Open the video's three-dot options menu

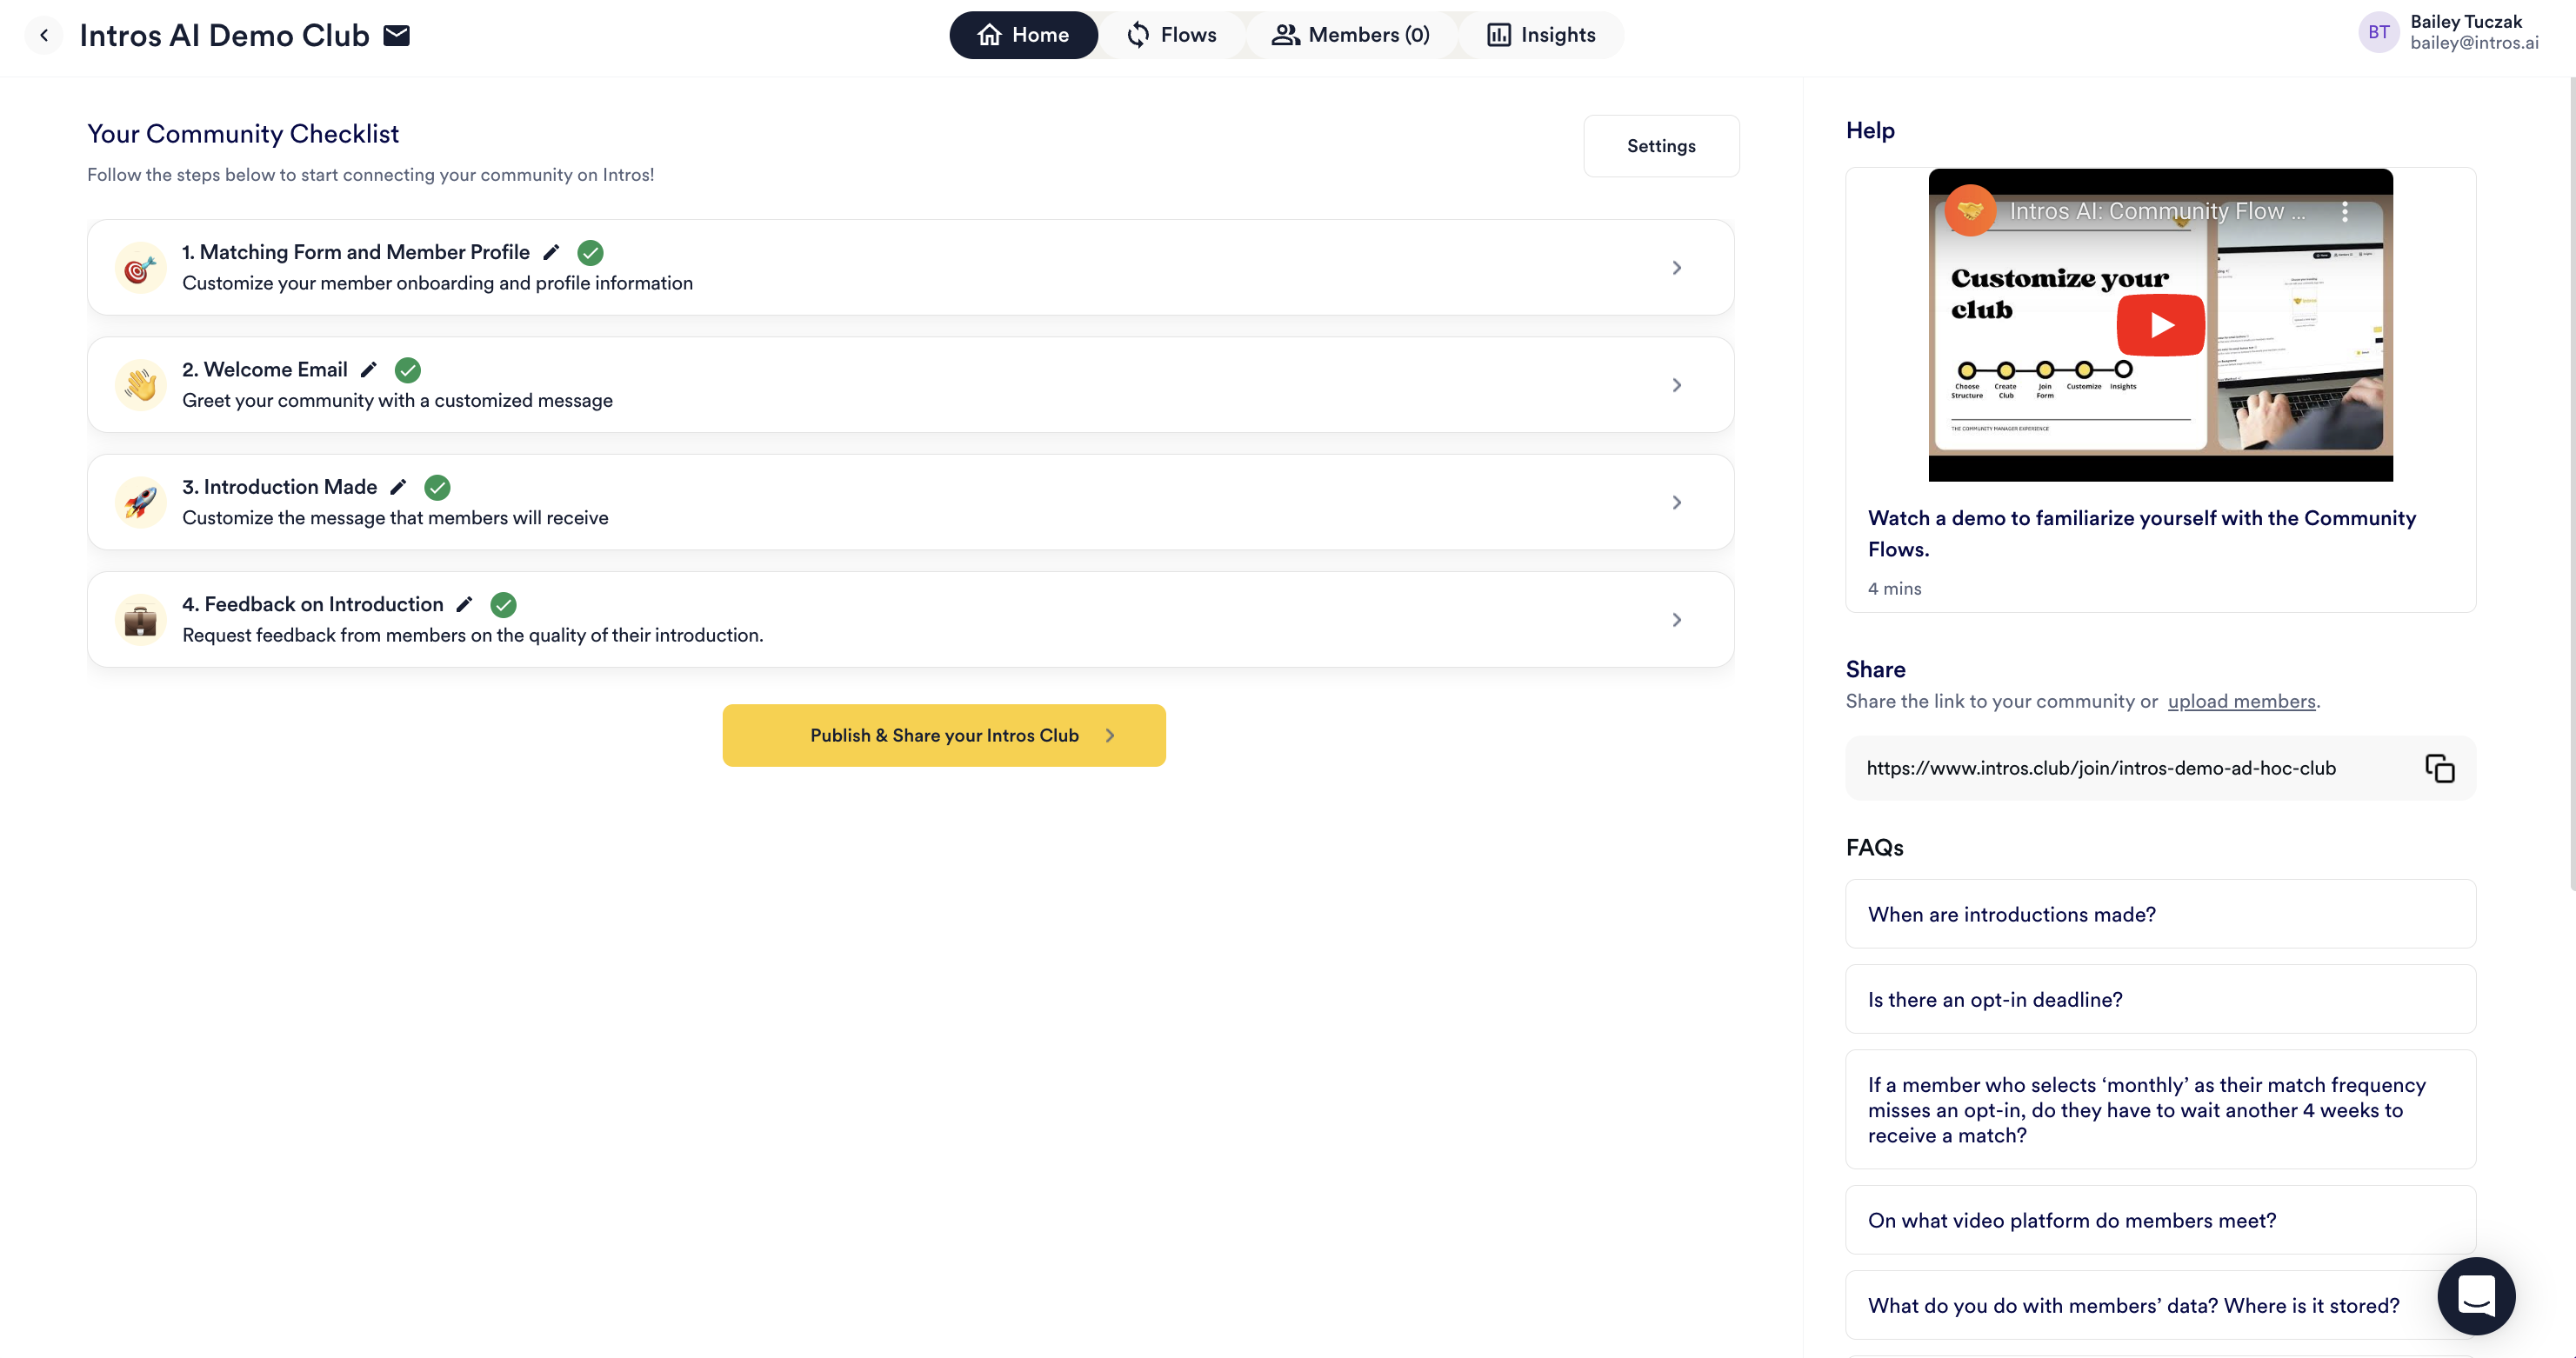[x=2344, y=212]
